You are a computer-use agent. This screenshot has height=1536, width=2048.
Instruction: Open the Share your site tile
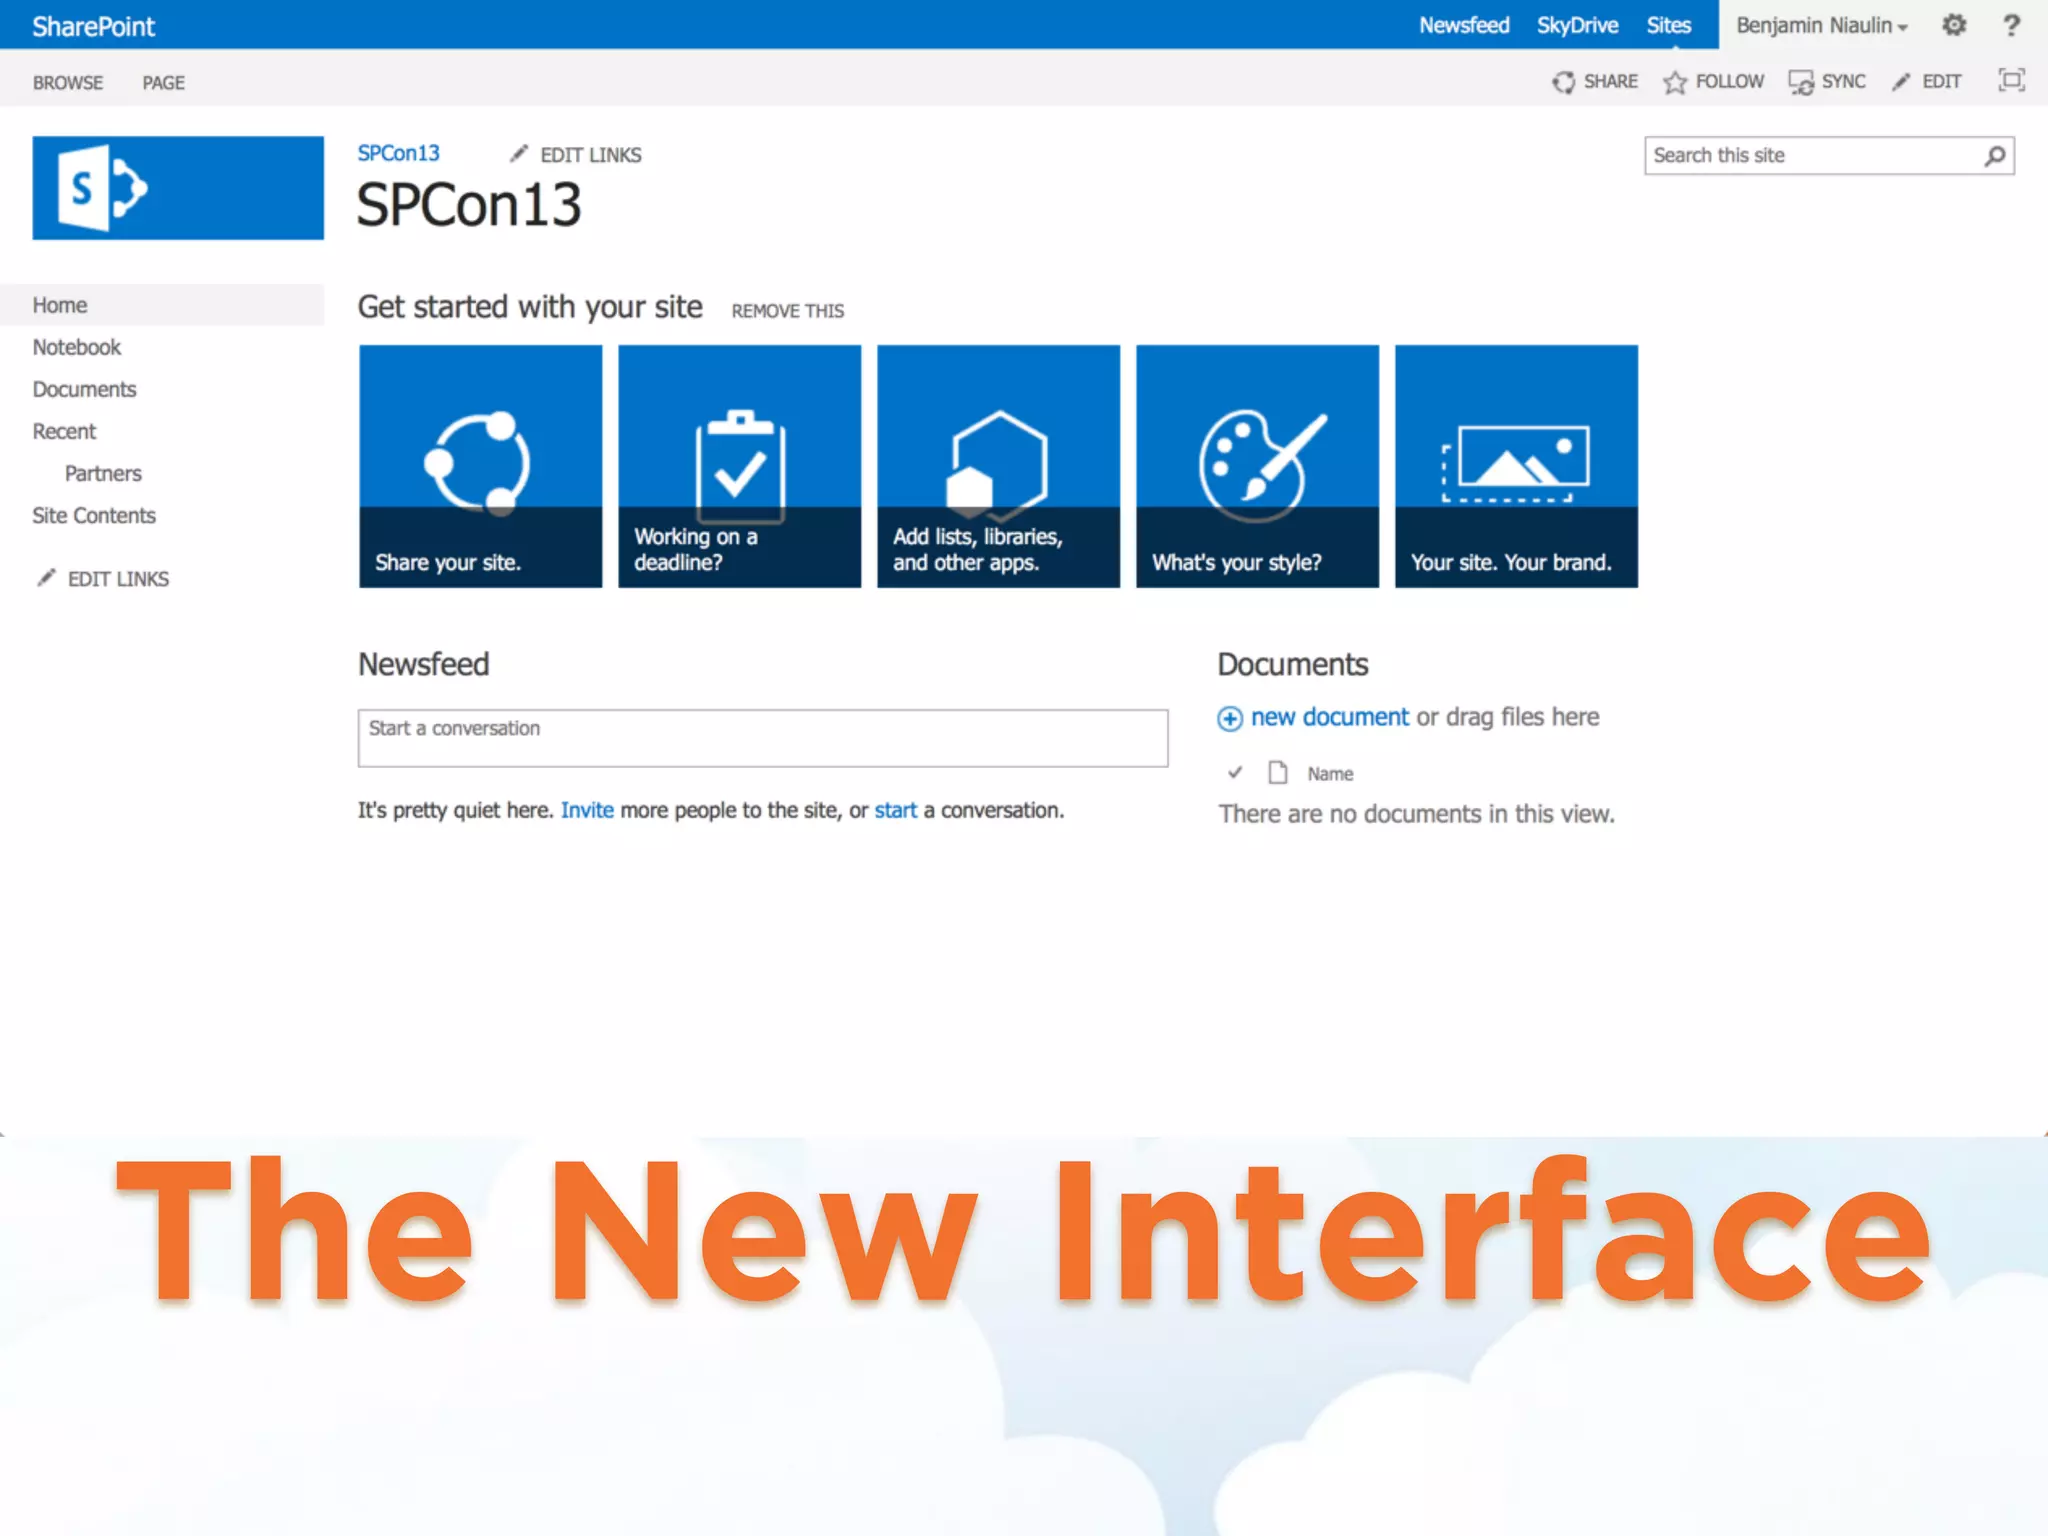480,466
